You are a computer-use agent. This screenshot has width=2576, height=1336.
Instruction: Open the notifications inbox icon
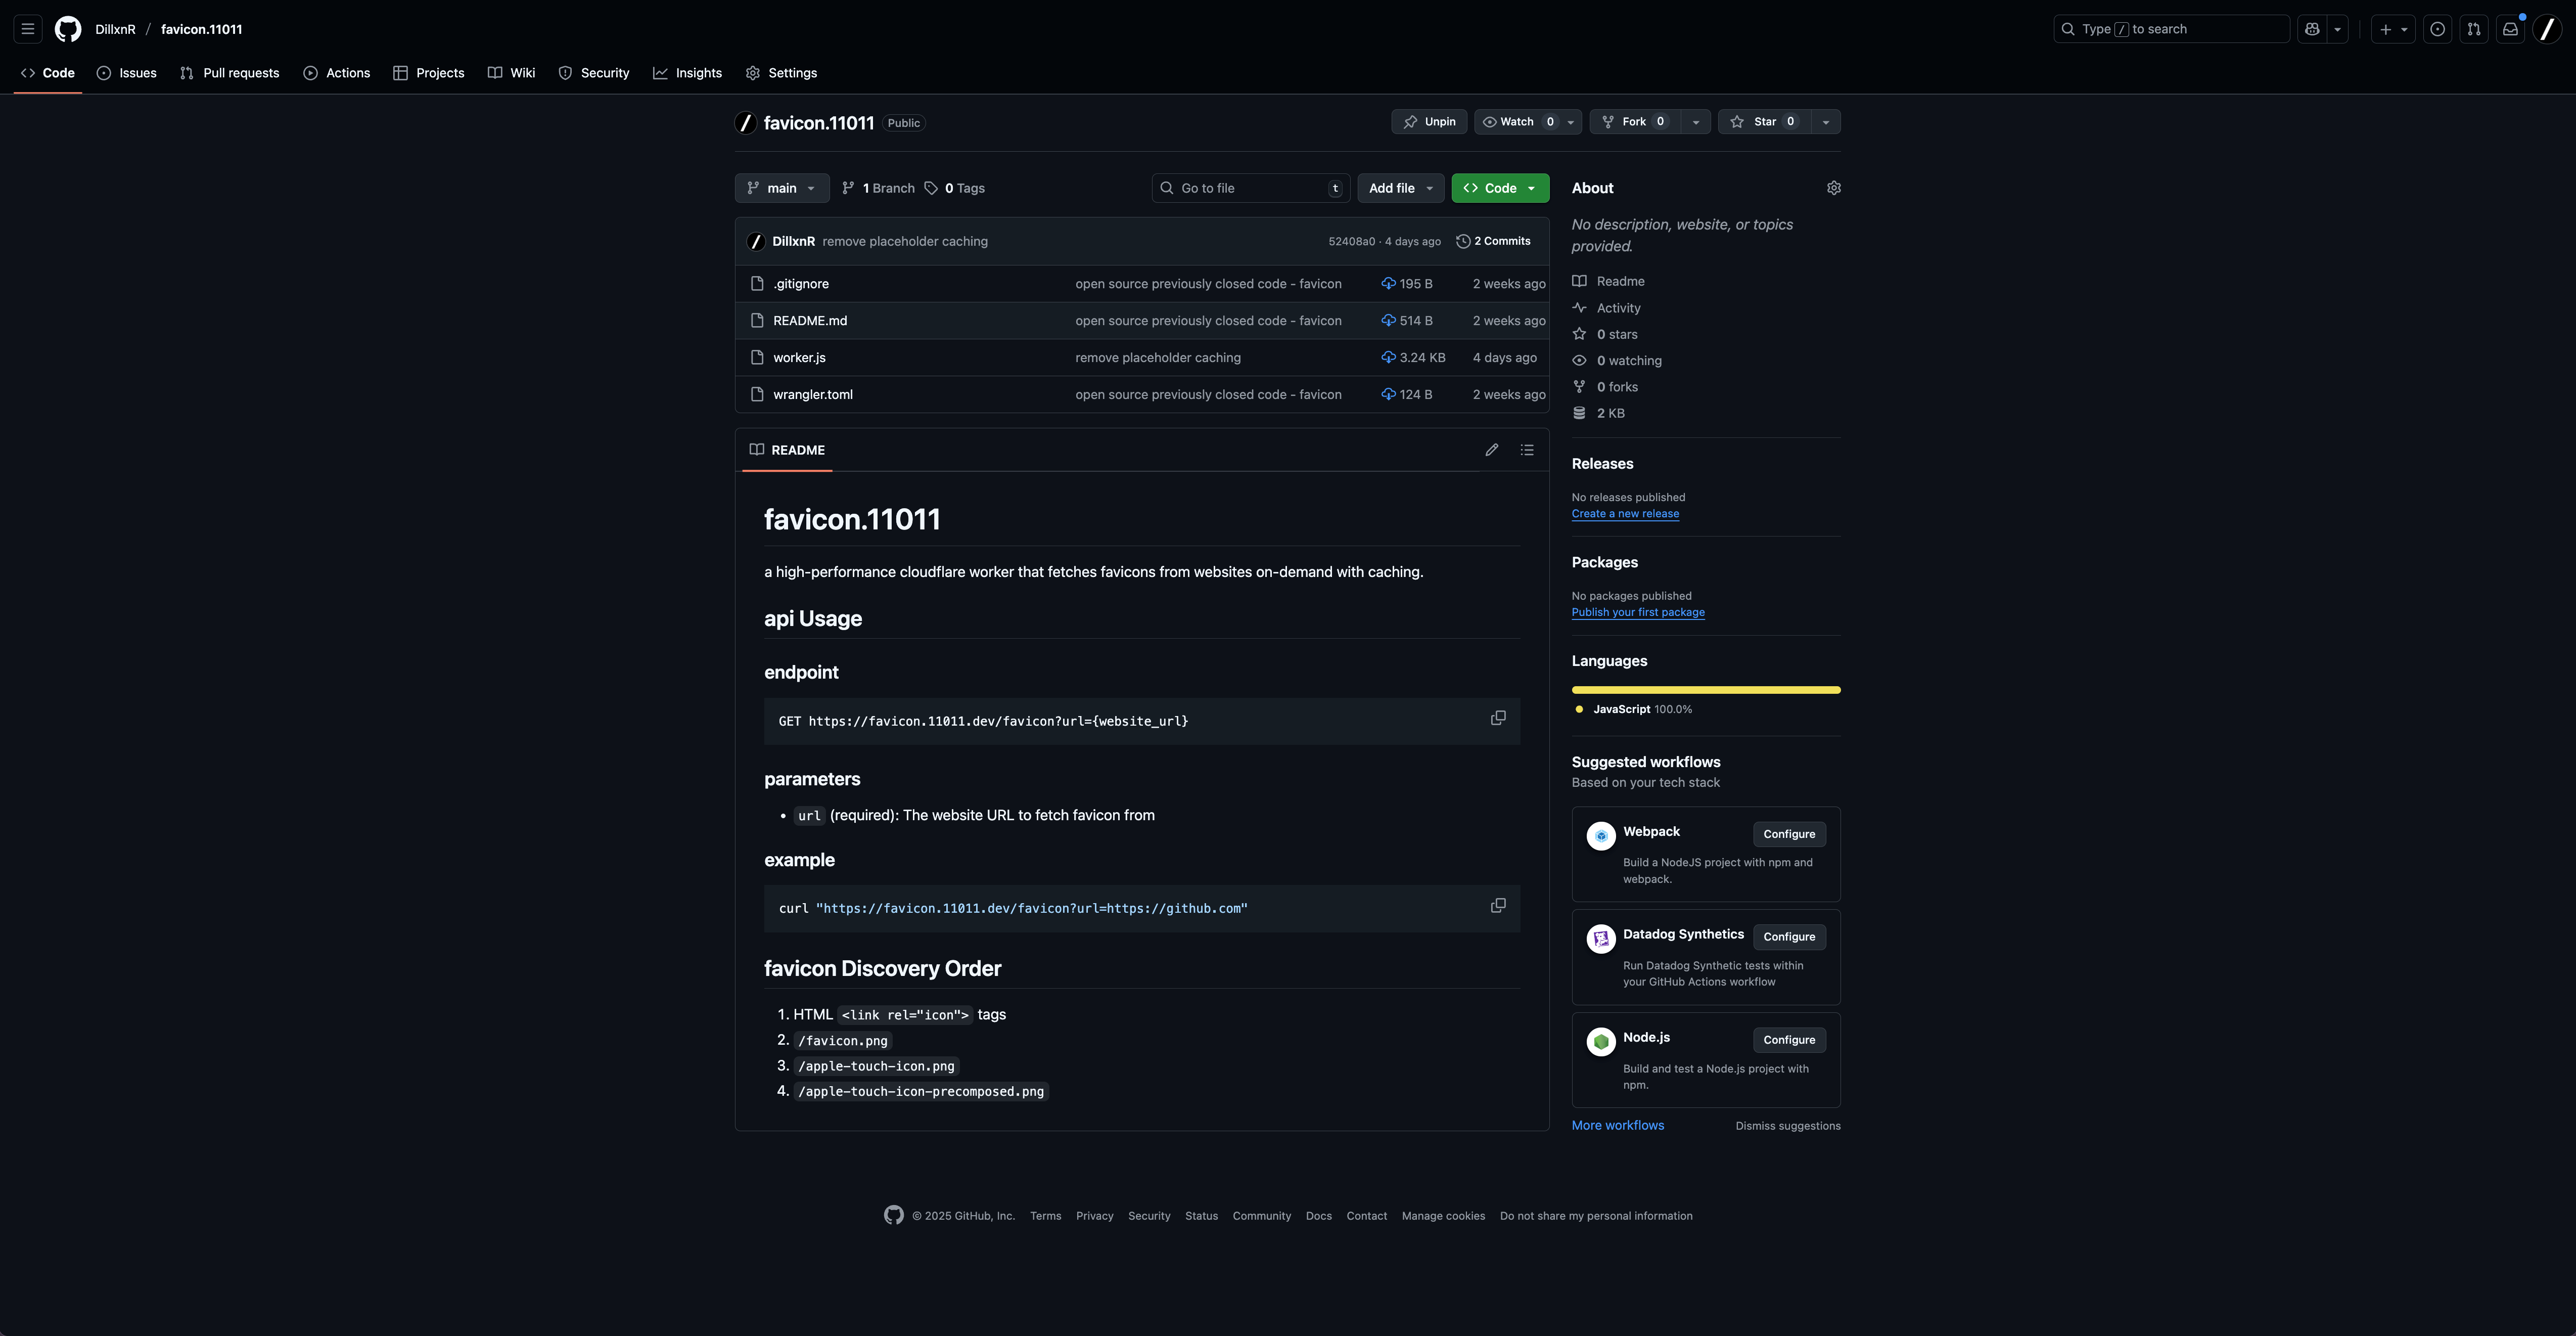coord(2510,29)
